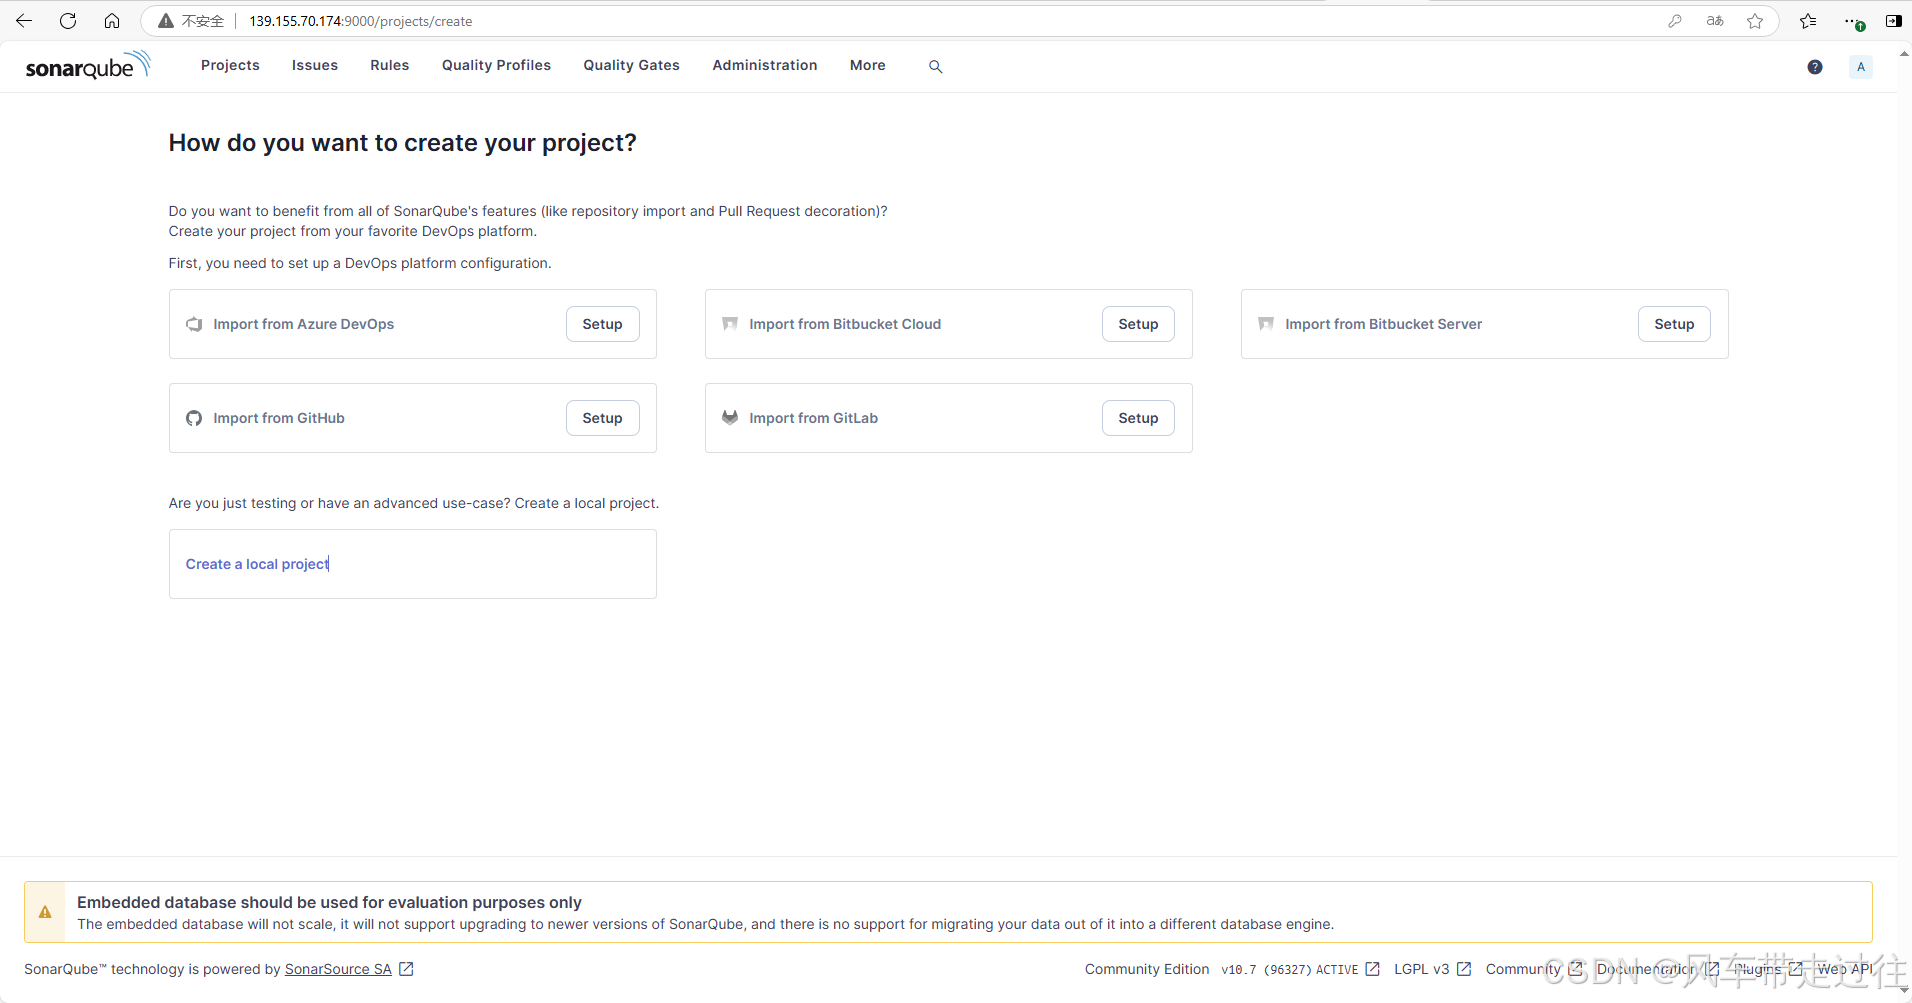Open the user account avatar A

[1861, 67]
